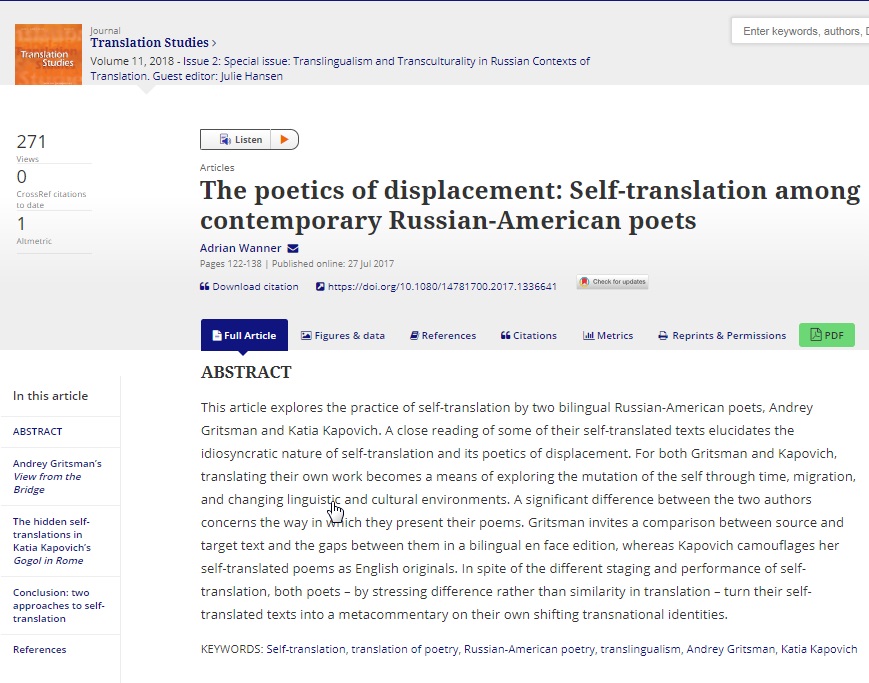
Task: Click the Russian-American poetry keyword
Action: (529, 649)
